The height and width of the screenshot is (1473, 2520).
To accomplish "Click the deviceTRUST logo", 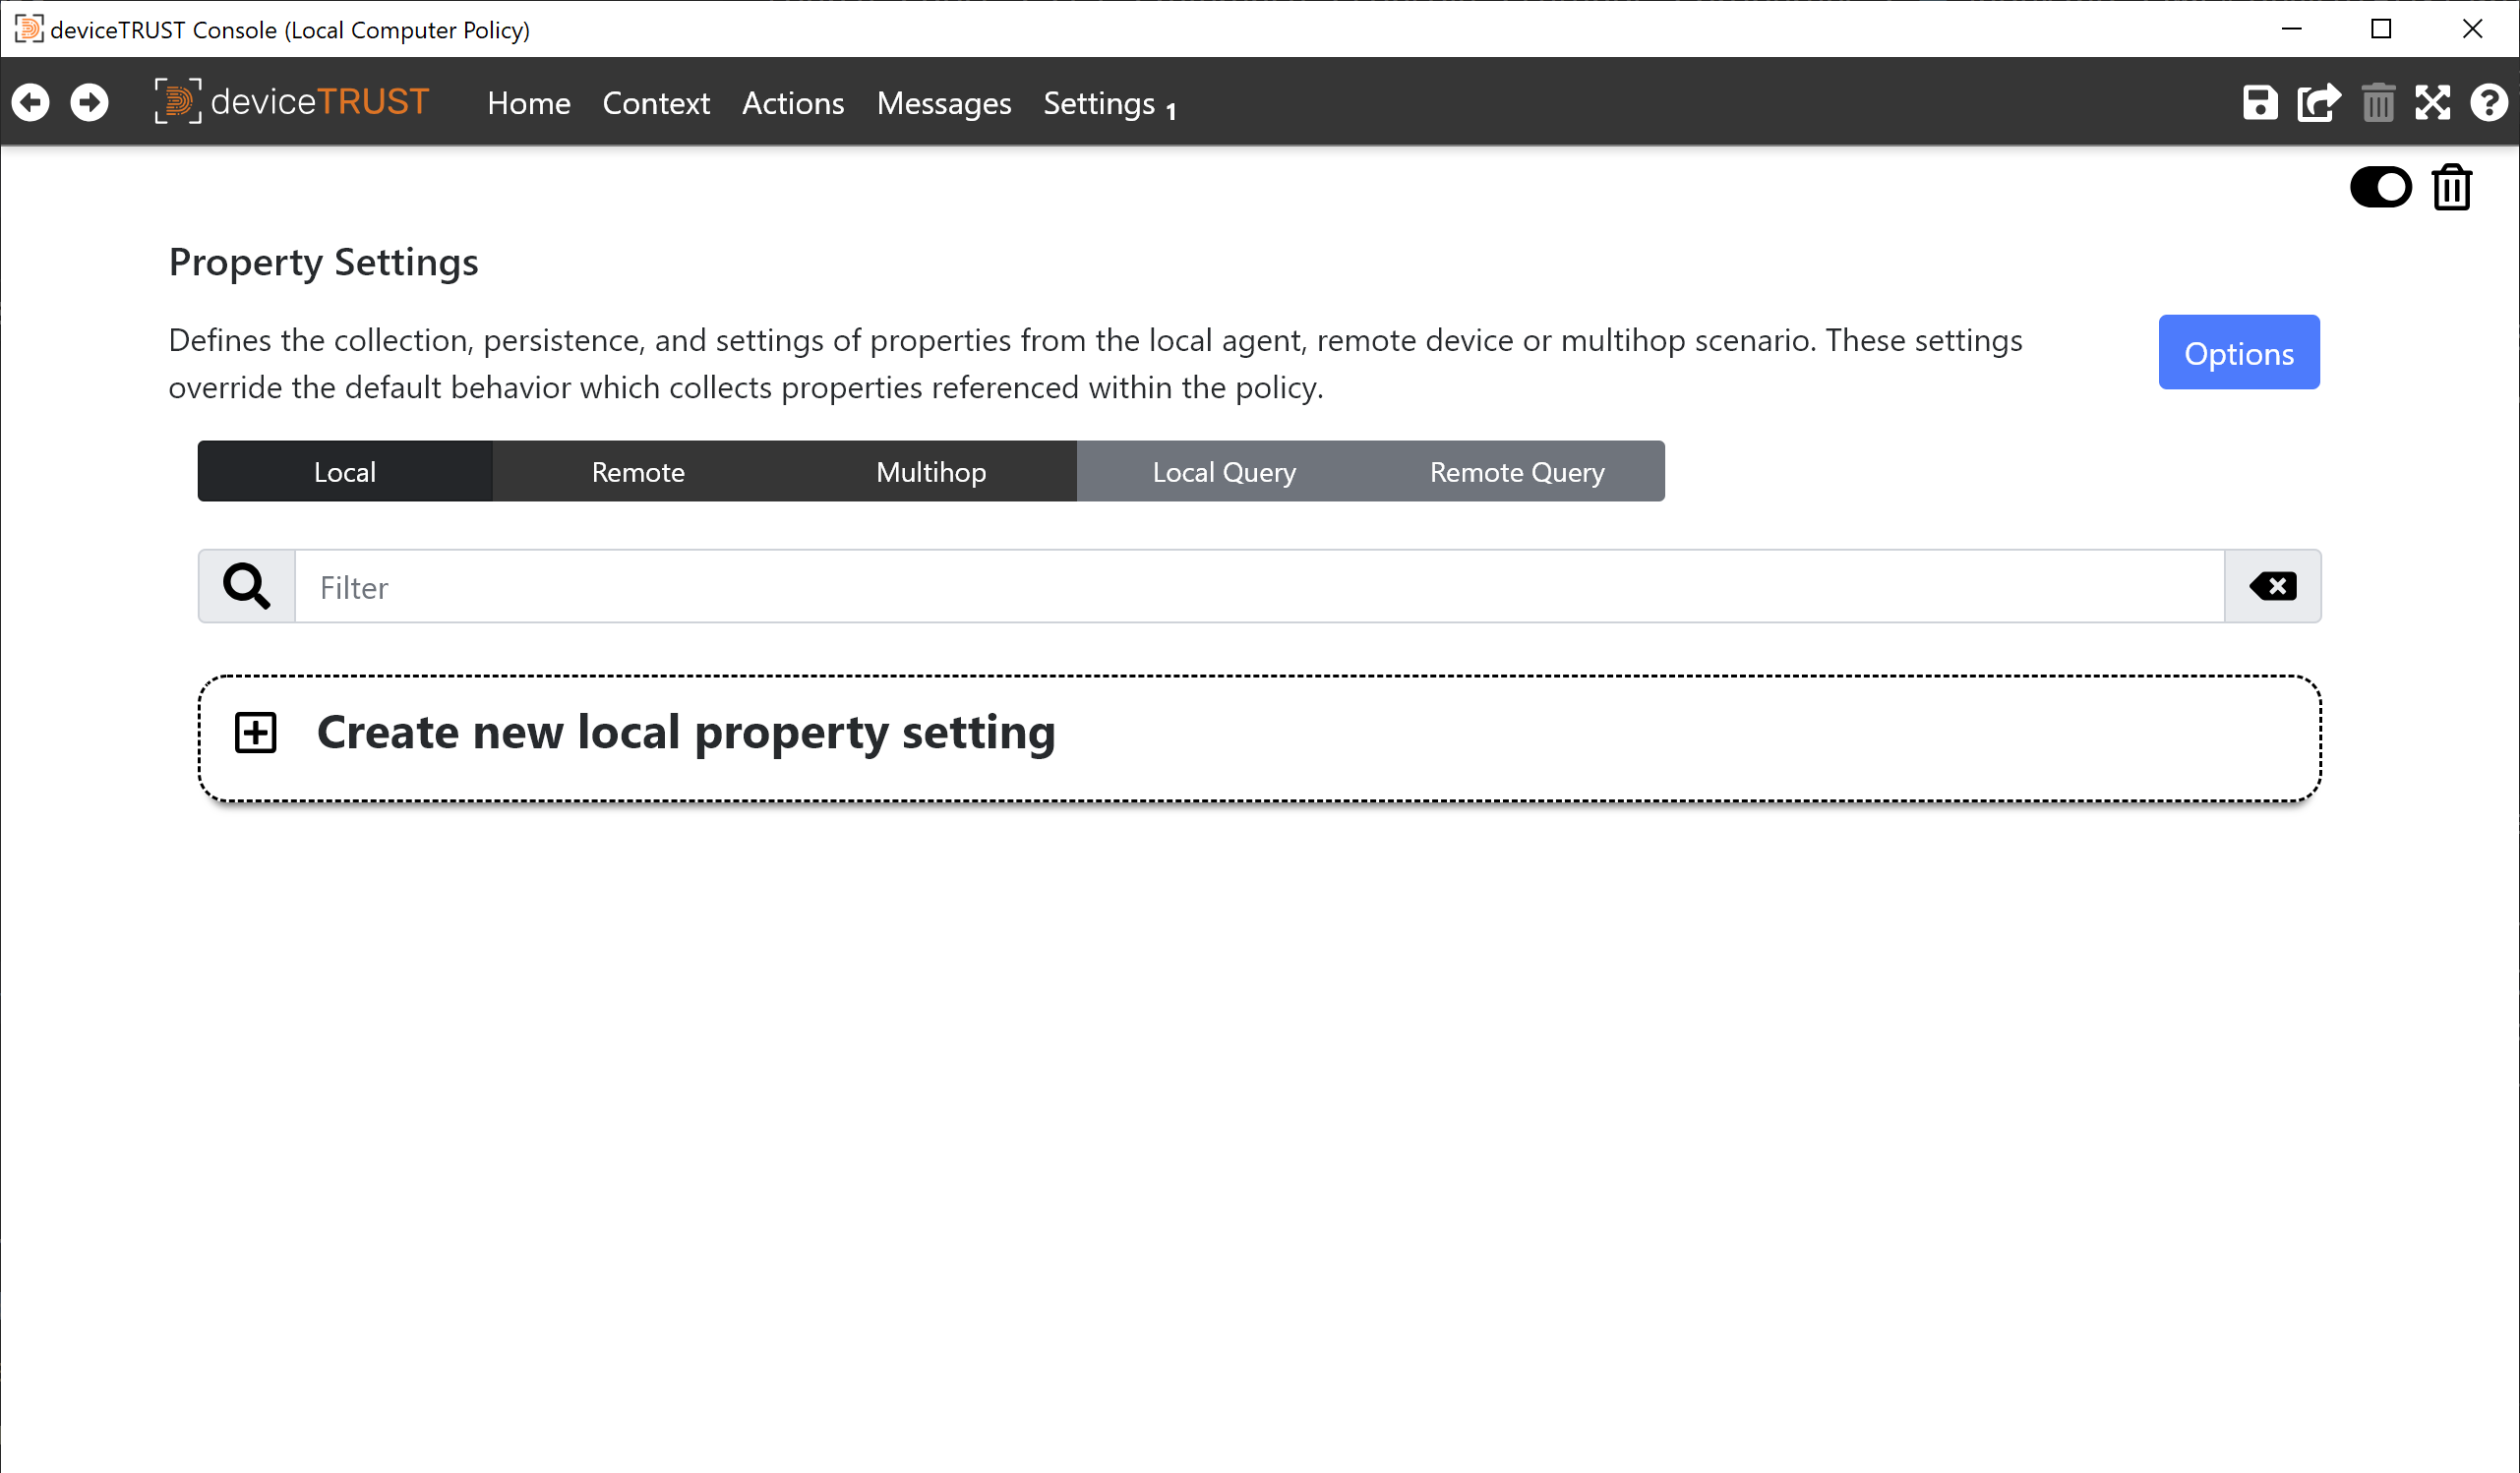I will tap(292, 102).
